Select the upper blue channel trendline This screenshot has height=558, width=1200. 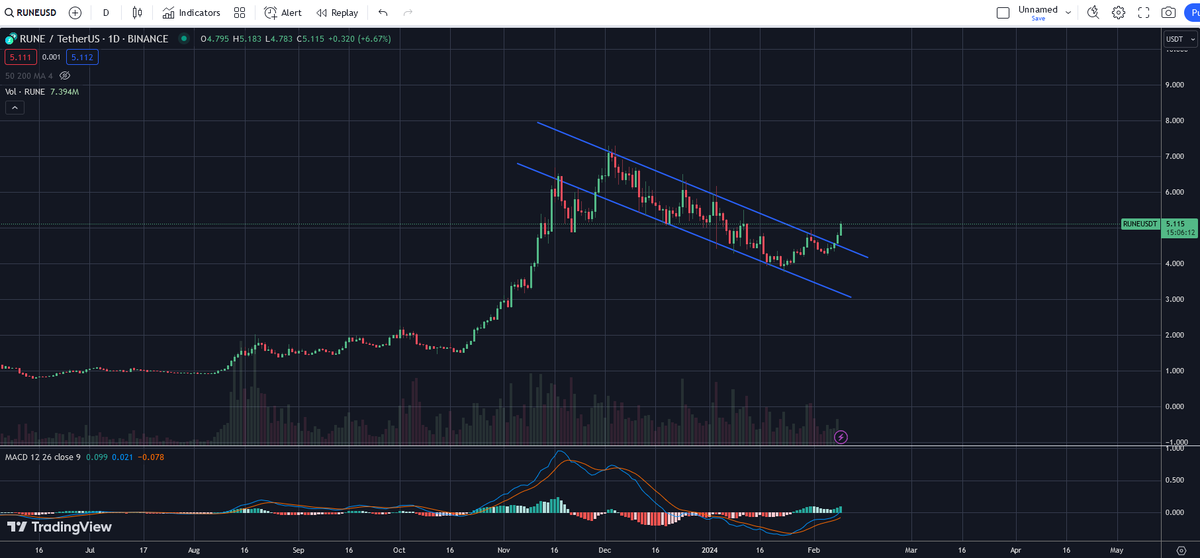[702, 190]
